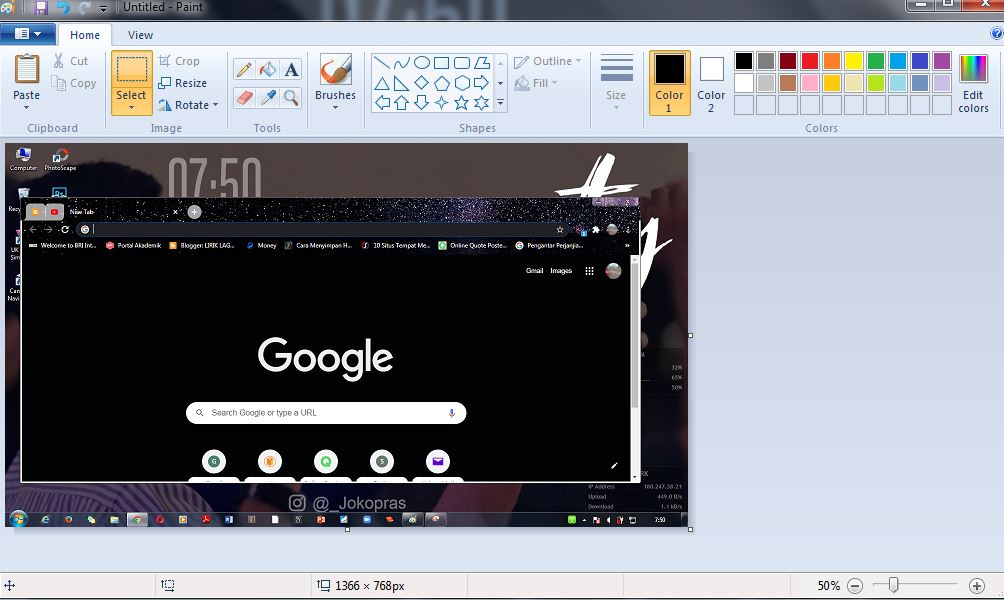Screen dimensions: 1004x600
Task: Open the shape Fill dropdown
Action: click(536, 83)
